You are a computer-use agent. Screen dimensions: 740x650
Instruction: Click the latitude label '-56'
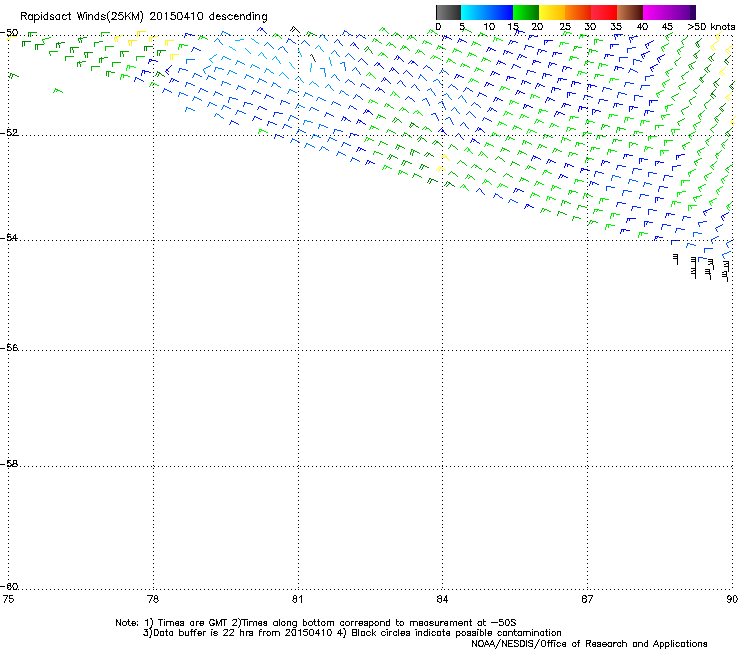tap(9, 347)
